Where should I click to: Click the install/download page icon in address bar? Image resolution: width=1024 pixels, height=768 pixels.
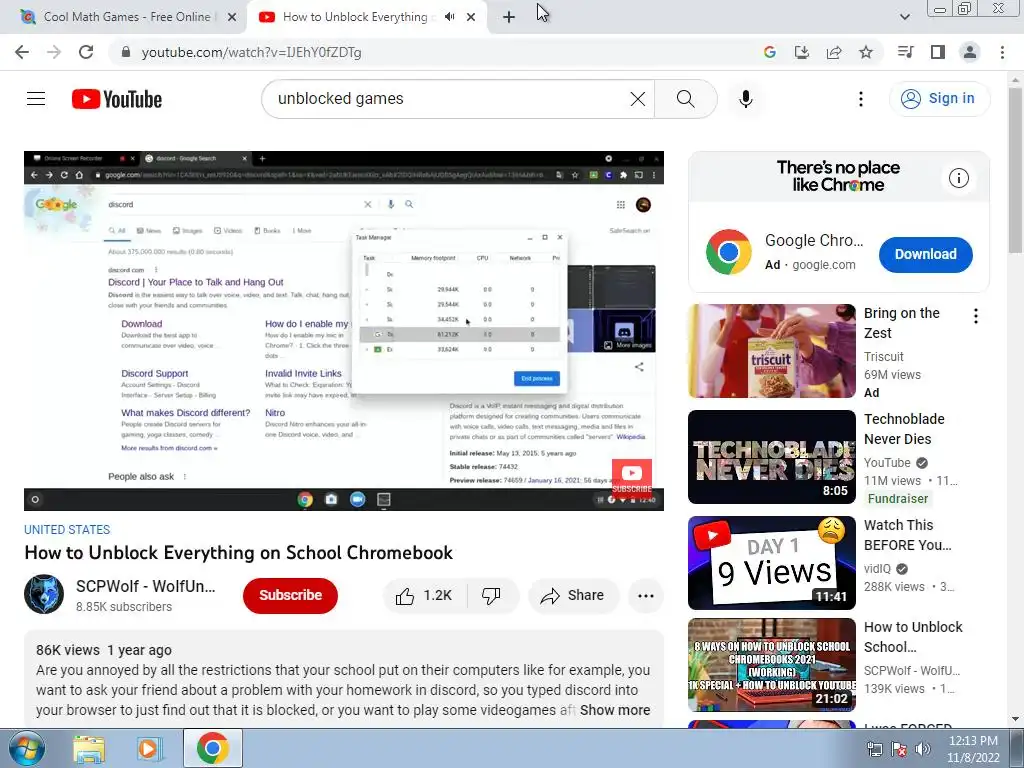(x=801, y=52)
